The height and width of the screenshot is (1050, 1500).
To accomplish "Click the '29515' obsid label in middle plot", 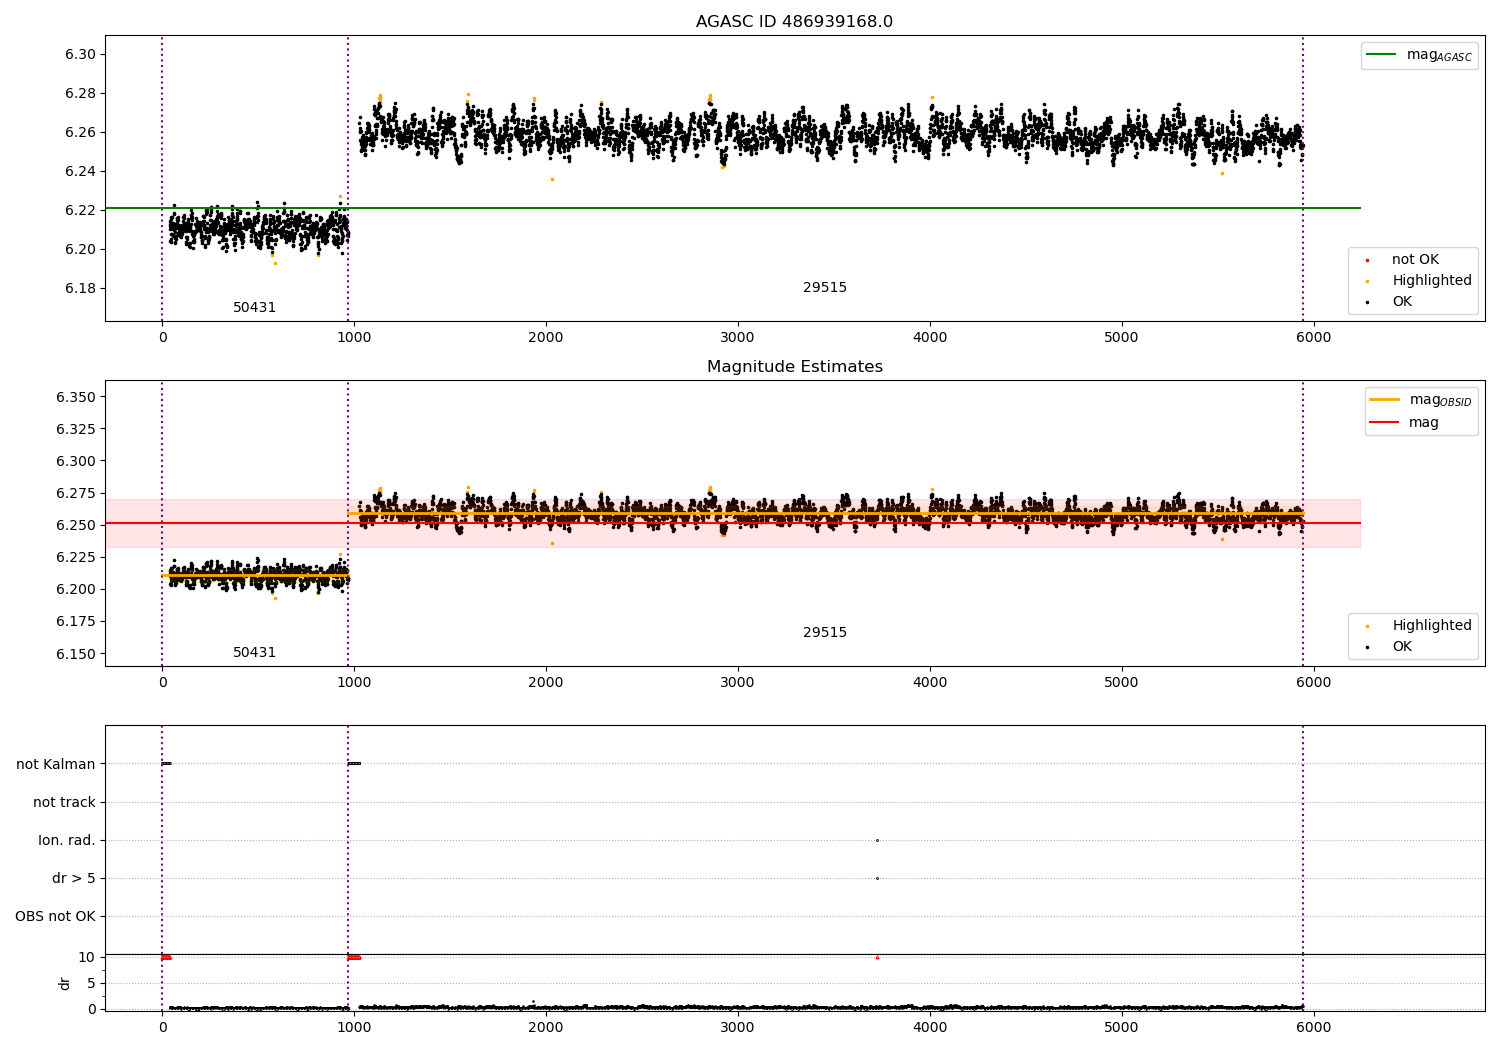I will point(824,633).
